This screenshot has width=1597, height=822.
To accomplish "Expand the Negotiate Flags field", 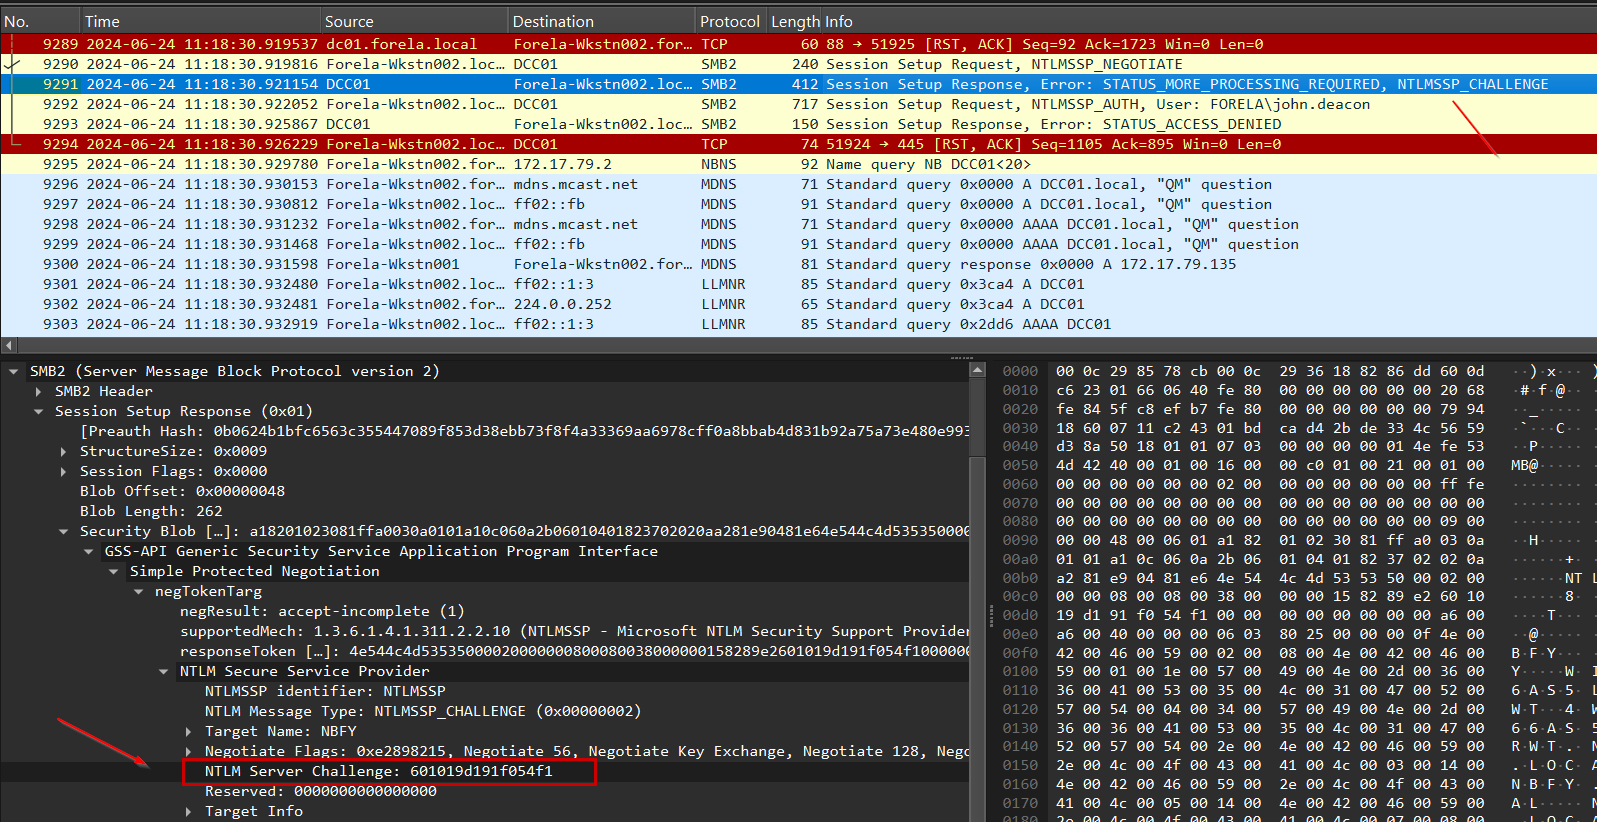I will [189, 751].
